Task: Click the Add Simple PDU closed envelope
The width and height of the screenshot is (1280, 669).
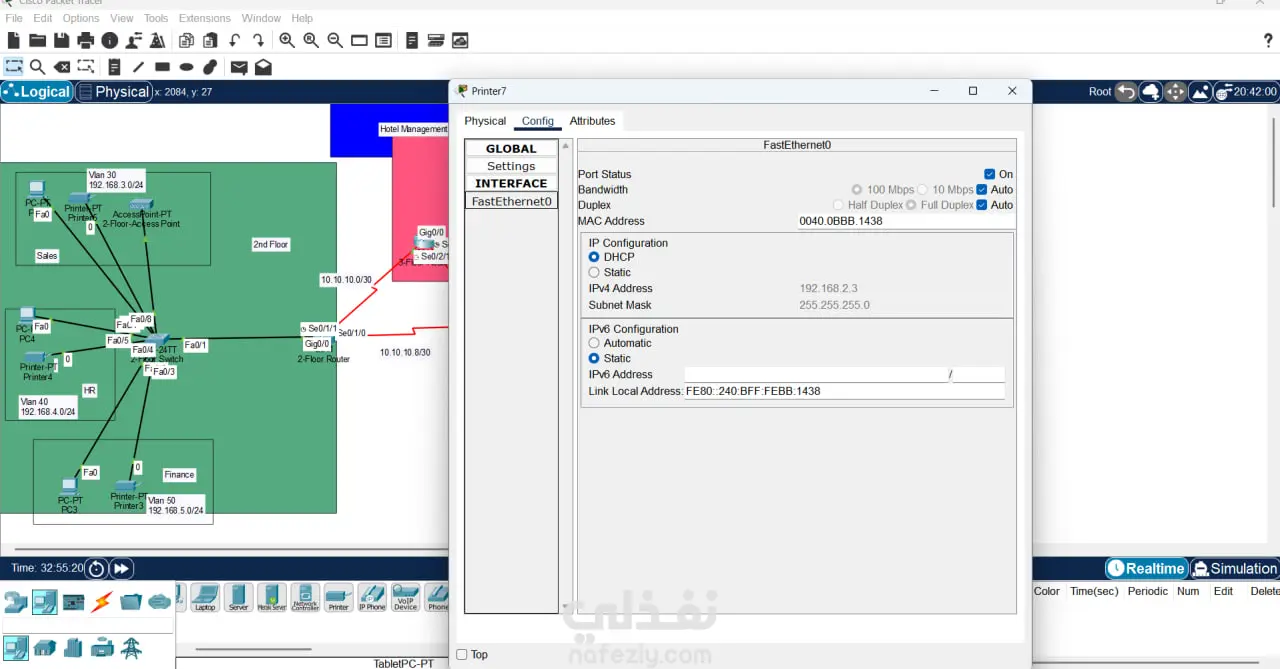Action: (x=239, y=67)
